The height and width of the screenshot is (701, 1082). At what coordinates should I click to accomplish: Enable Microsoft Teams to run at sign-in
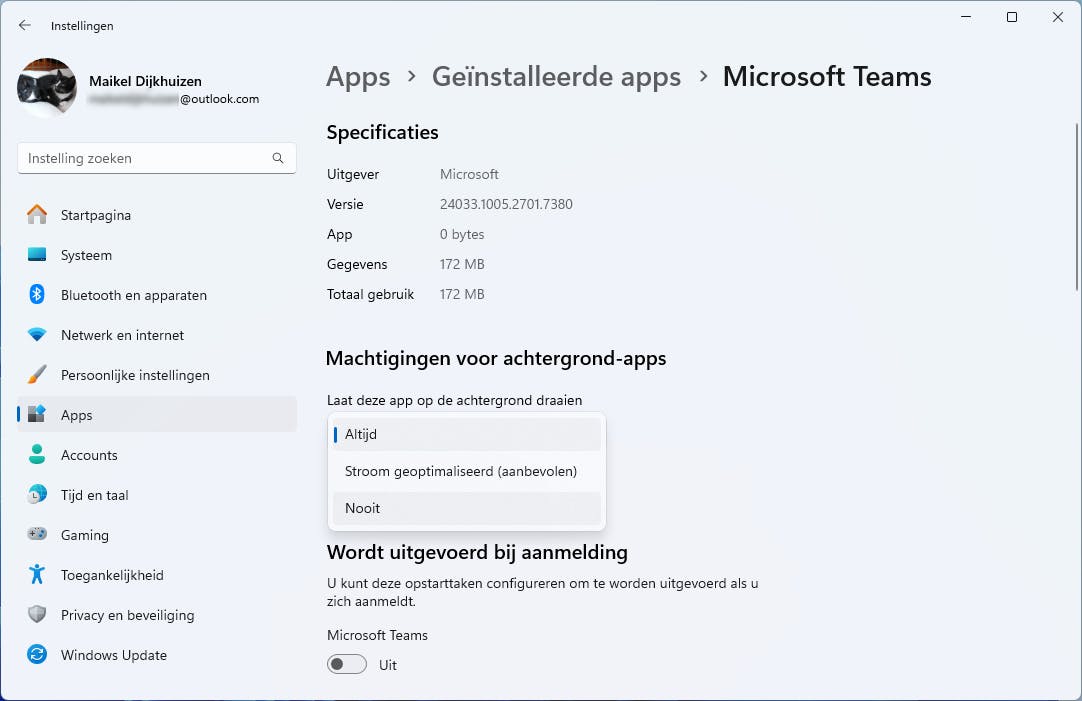tap(346, 664)
